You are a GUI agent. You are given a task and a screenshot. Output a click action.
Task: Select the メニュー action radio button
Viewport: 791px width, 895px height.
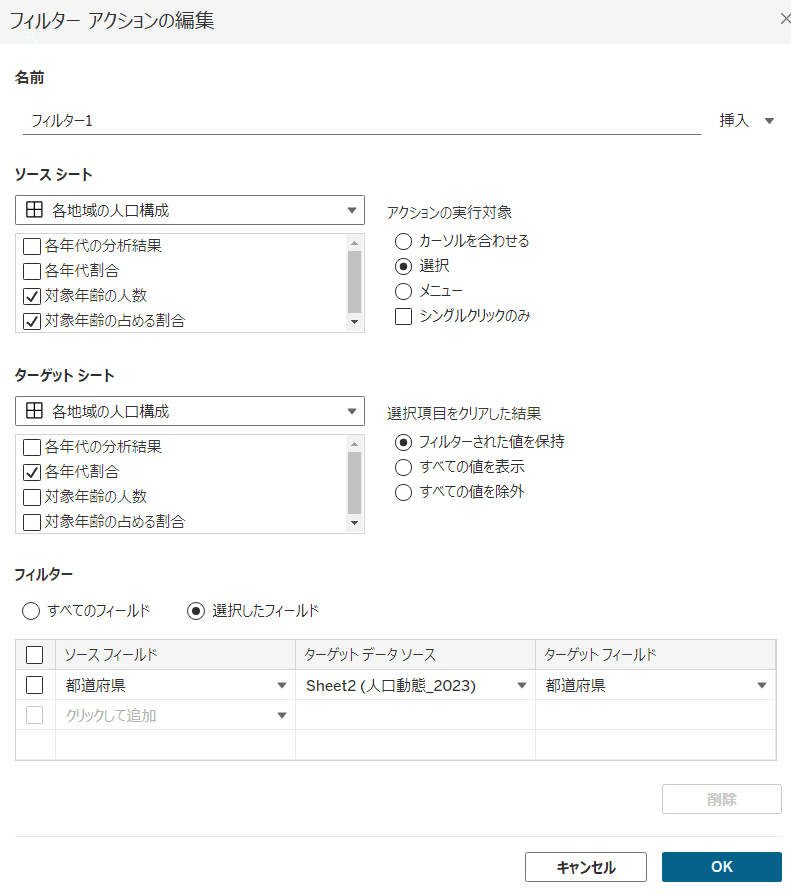pyautogui.click(x=403, y=291)
